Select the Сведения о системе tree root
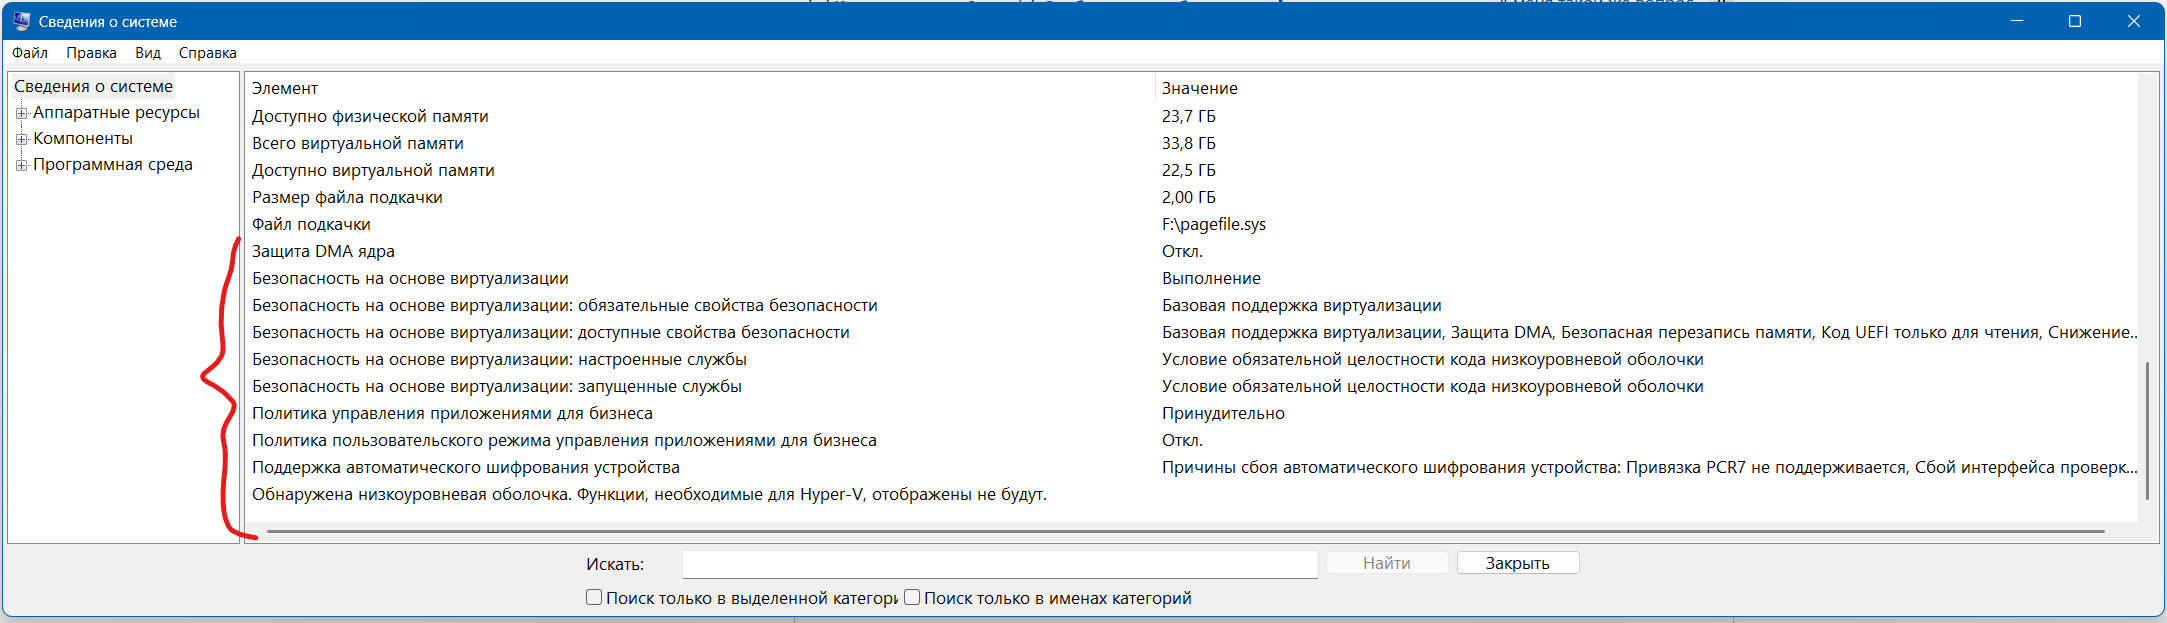This screenshot has height=623, width=2167. [93, 86]
